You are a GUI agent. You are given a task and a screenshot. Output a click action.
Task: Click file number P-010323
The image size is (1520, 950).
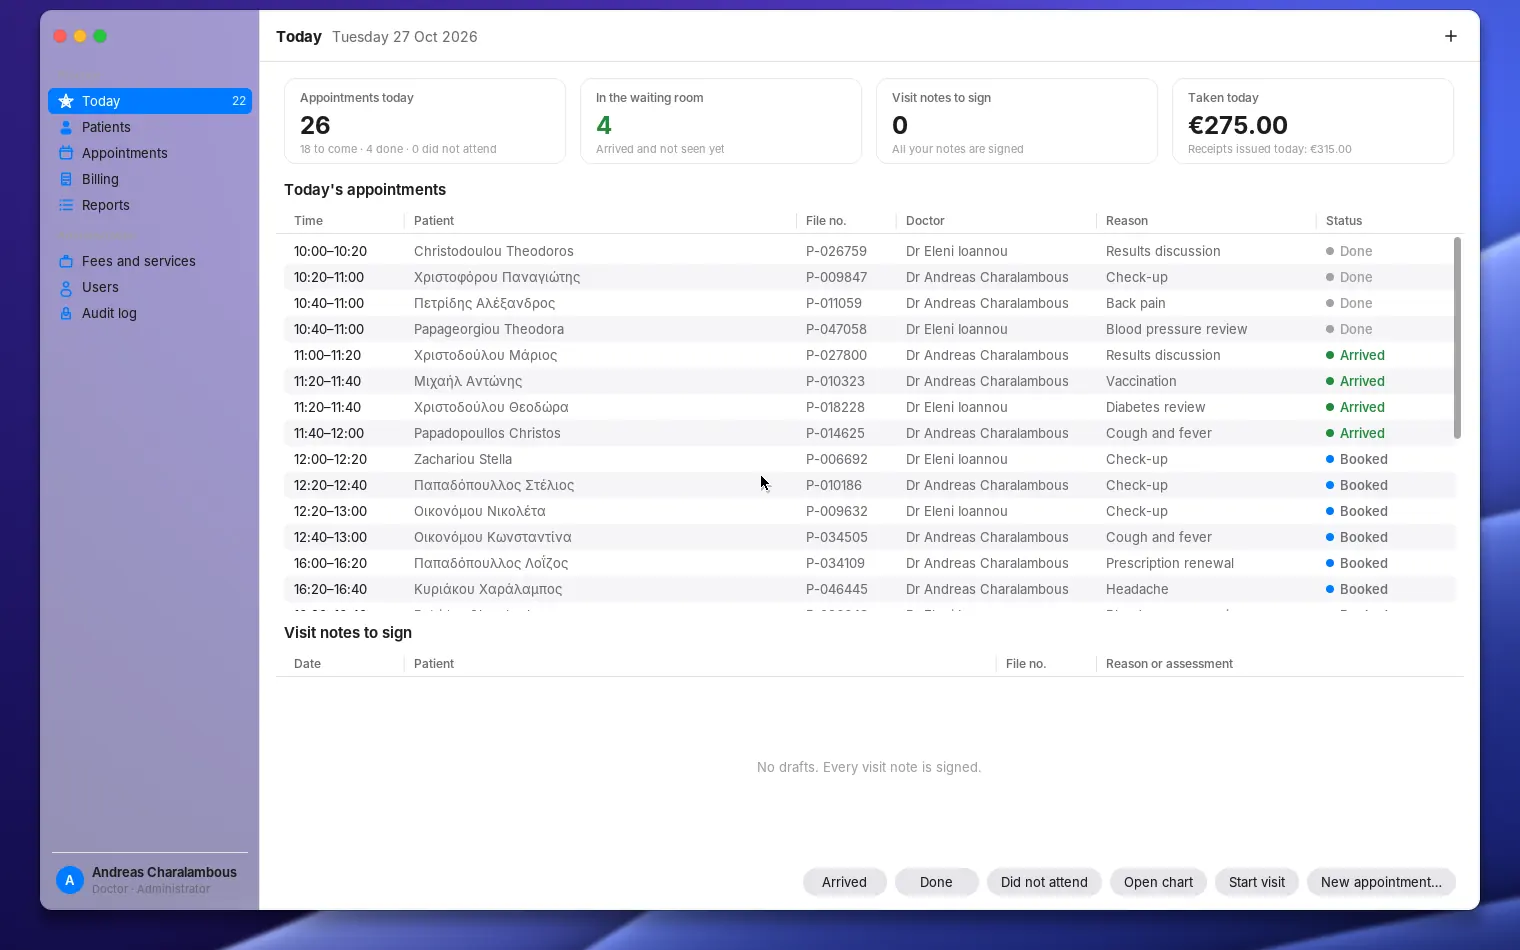(x=835, y=381)
